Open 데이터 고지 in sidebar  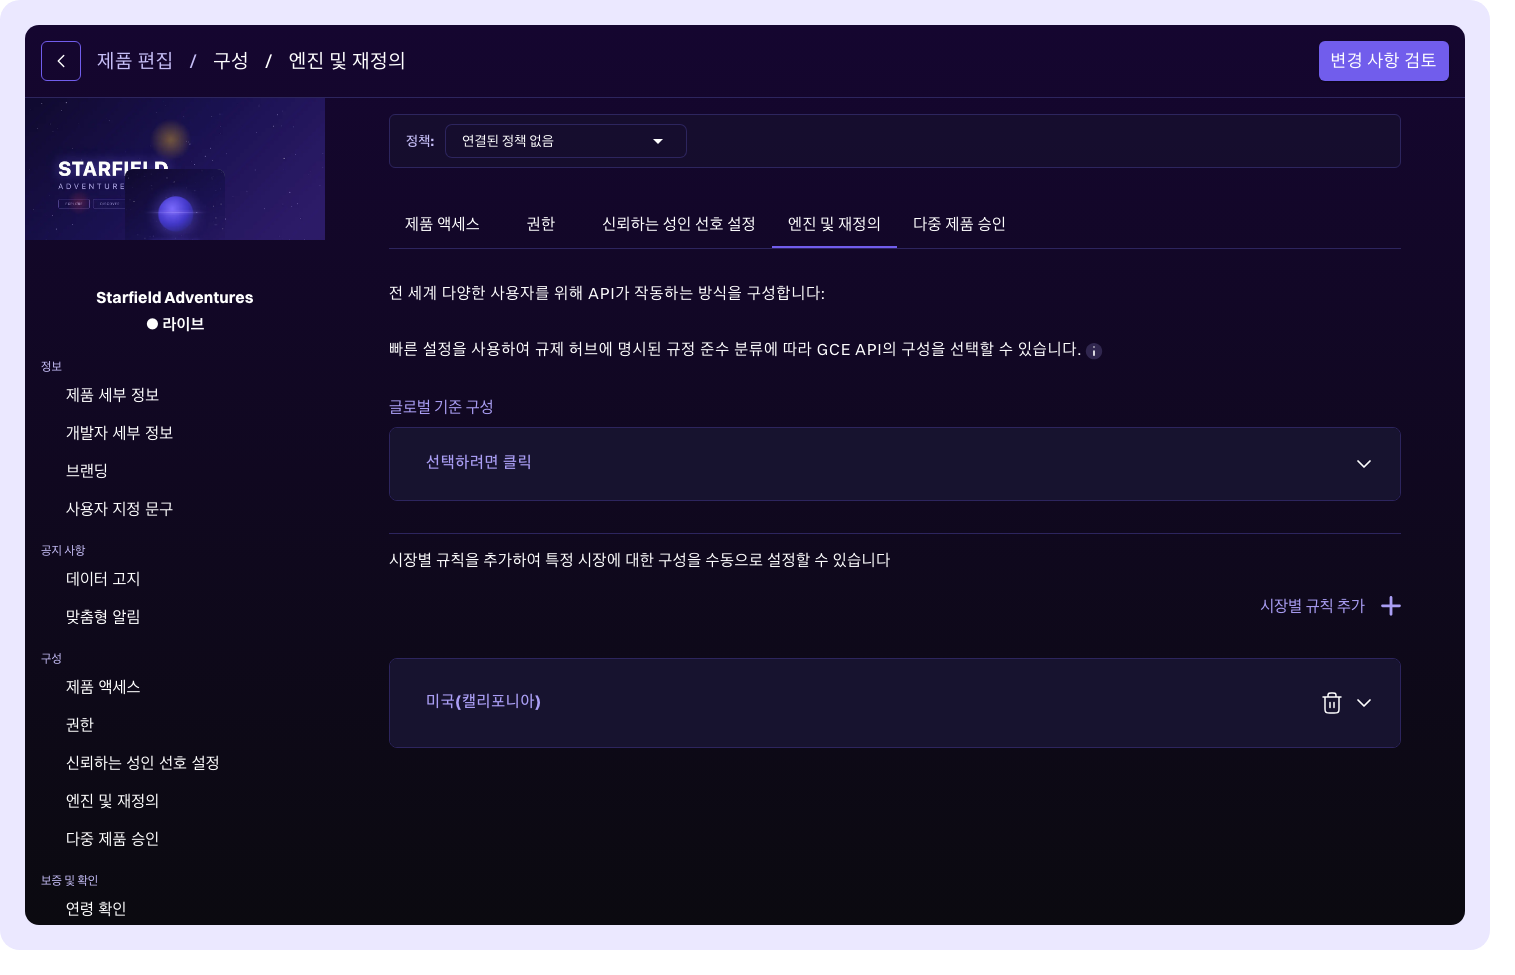point(103,579)
